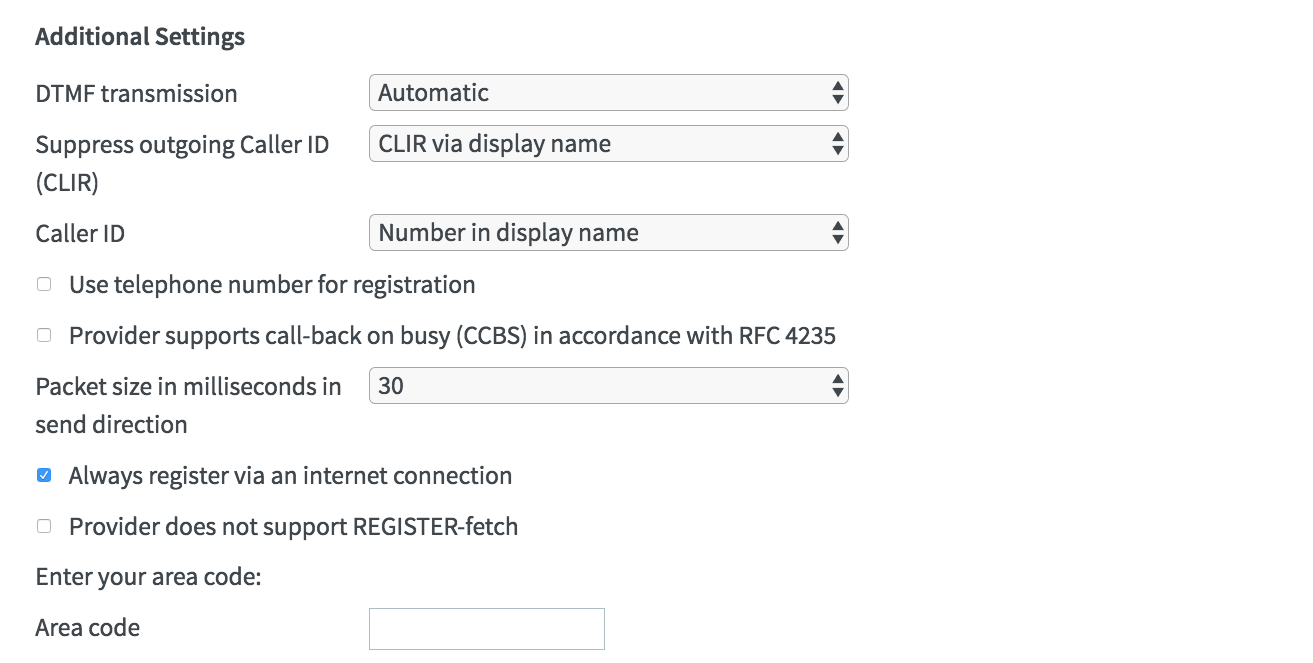
Task: Open the Caller ID 'Number in display name' dropdown
Action: pyautogui.click(x=608, y=233)
